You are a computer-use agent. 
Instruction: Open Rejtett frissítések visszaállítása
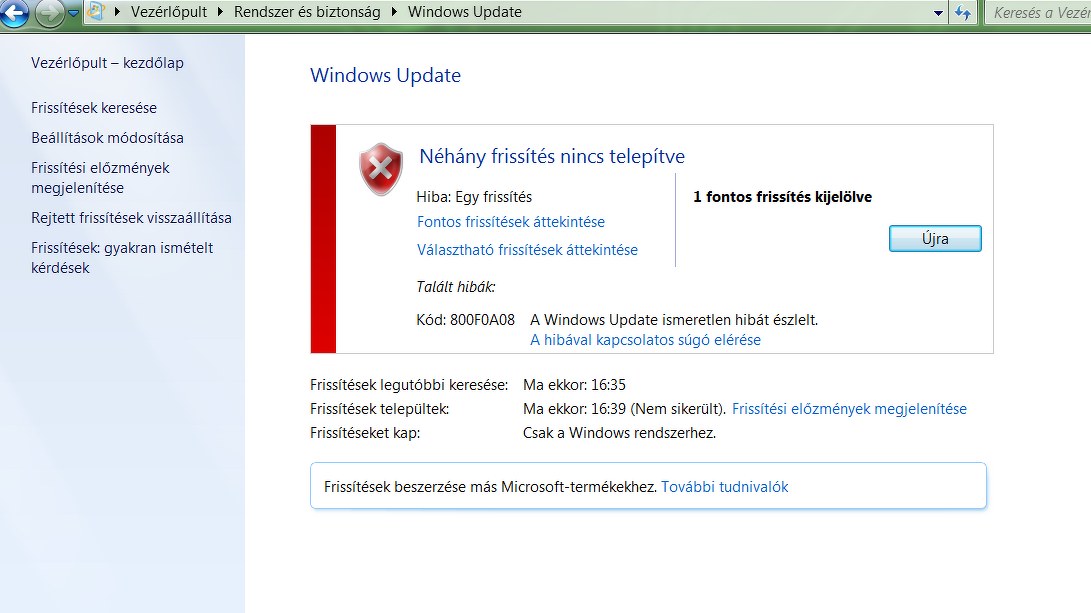point(132,218)
